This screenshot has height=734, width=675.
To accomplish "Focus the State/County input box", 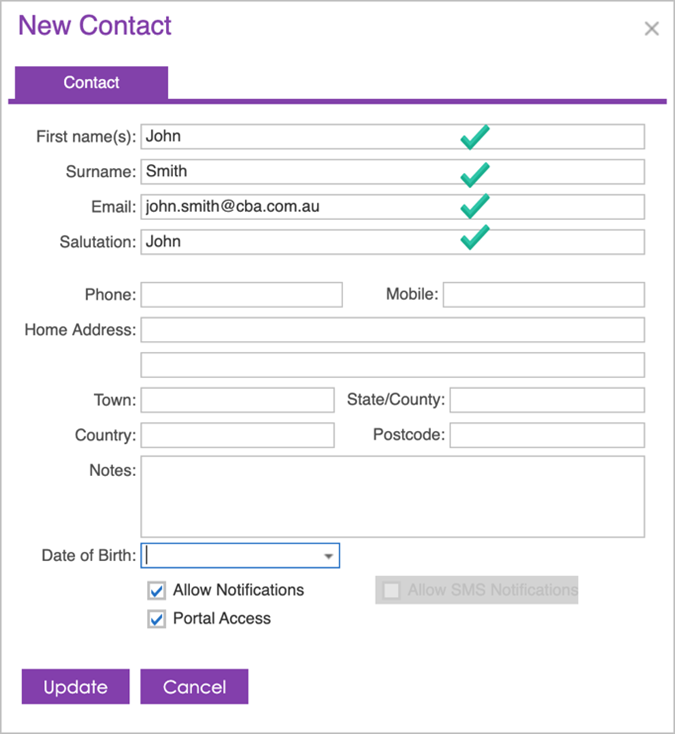I will tap(546, 400).
